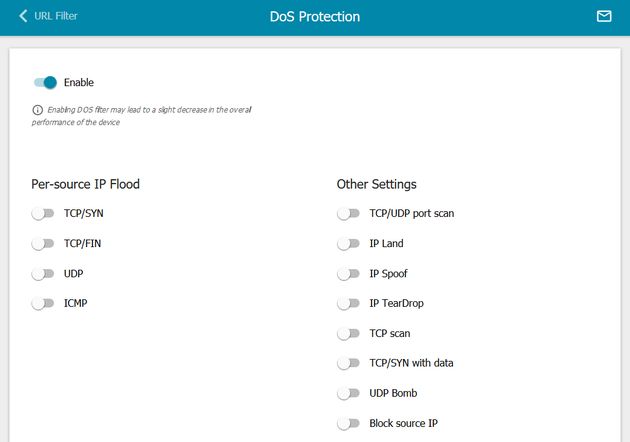
Task: Click the back chevron arrow icon
Action: pyautogui.click(x=23, y=16)
